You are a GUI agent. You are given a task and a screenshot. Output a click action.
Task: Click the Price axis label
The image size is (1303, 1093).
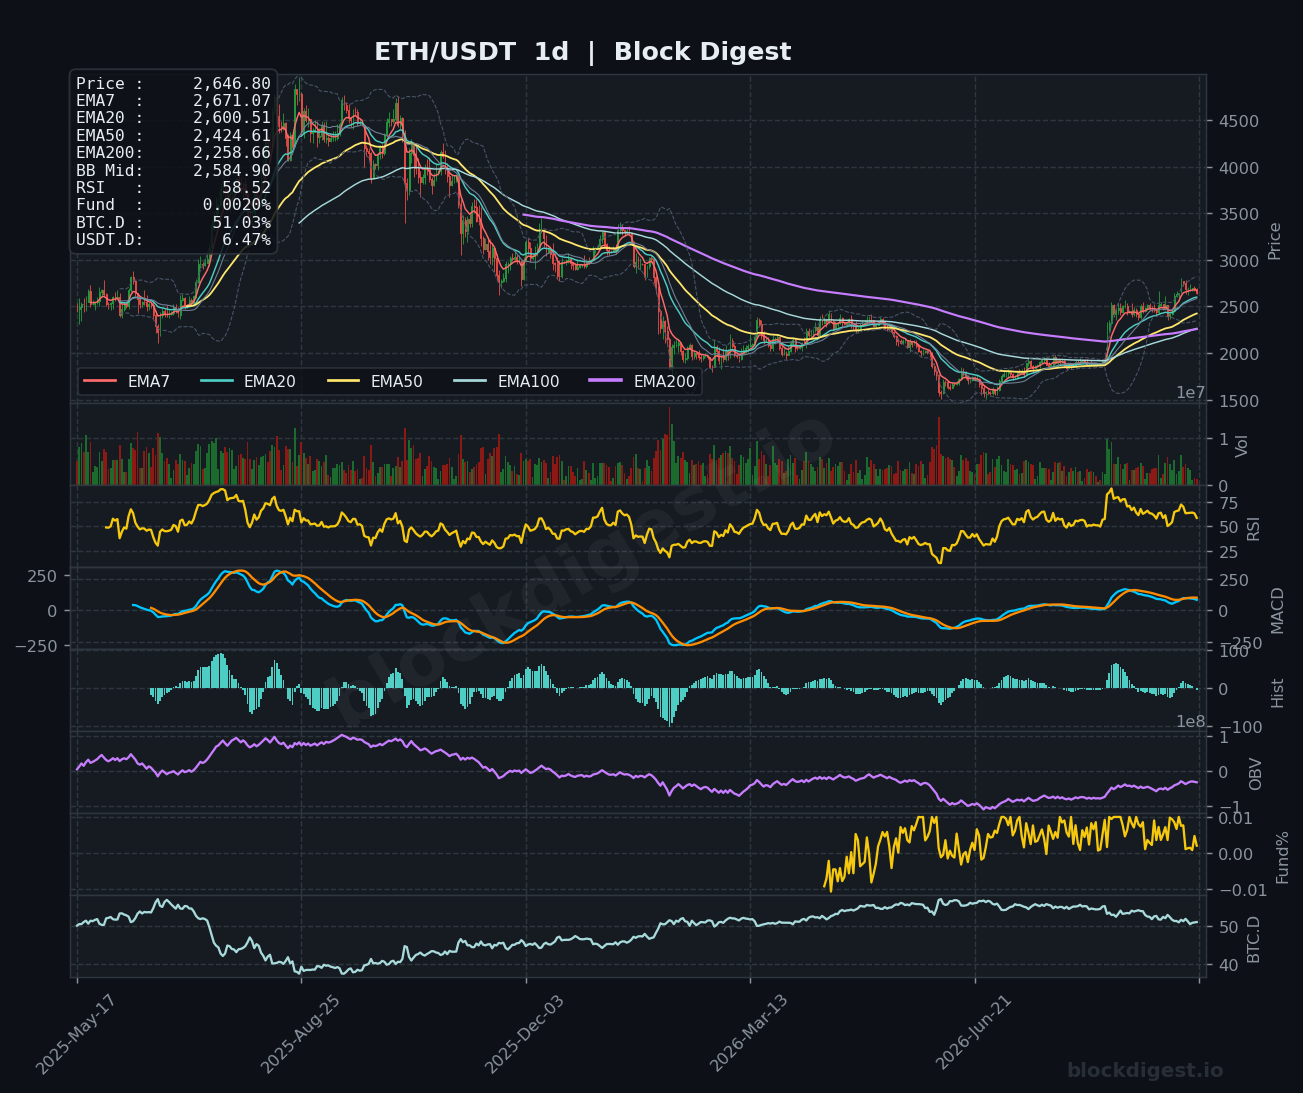(1275, 241)
